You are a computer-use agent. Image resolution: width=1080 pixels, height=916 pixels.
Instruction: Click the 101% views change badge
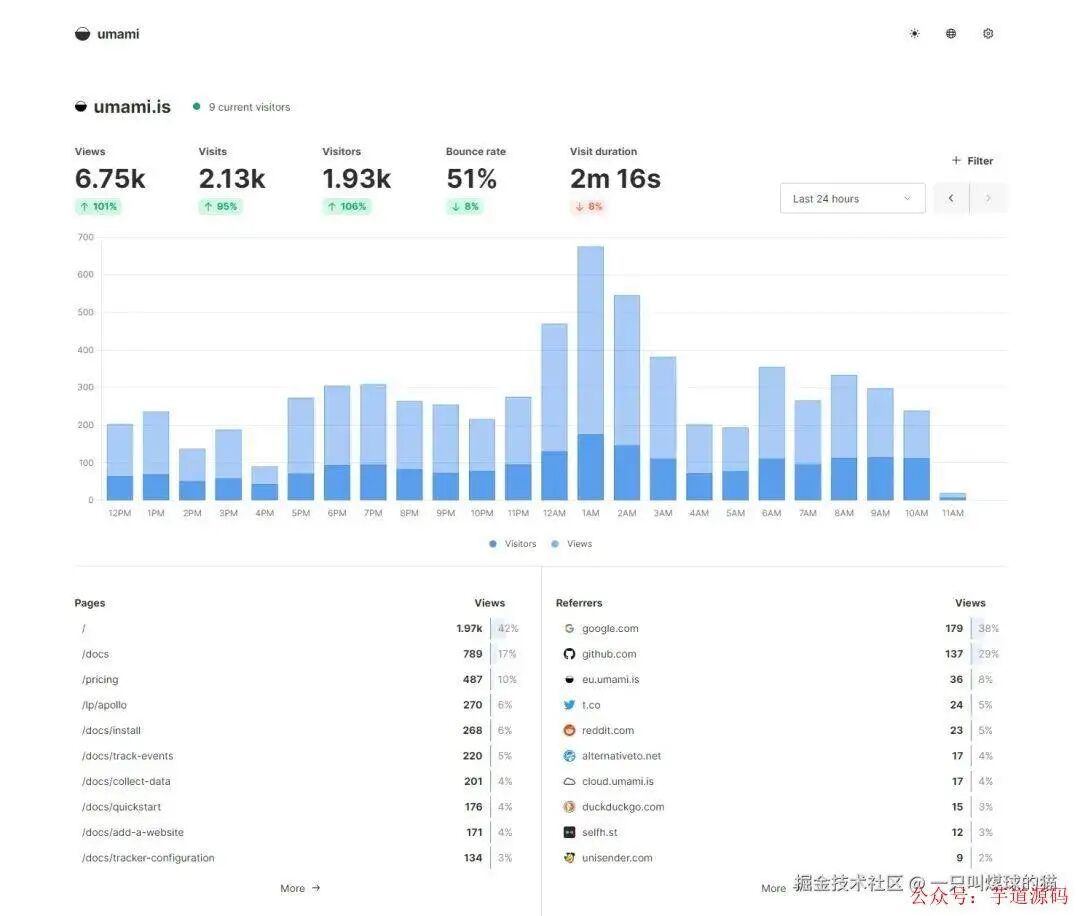pyautogui.click(x=98, y=207)
